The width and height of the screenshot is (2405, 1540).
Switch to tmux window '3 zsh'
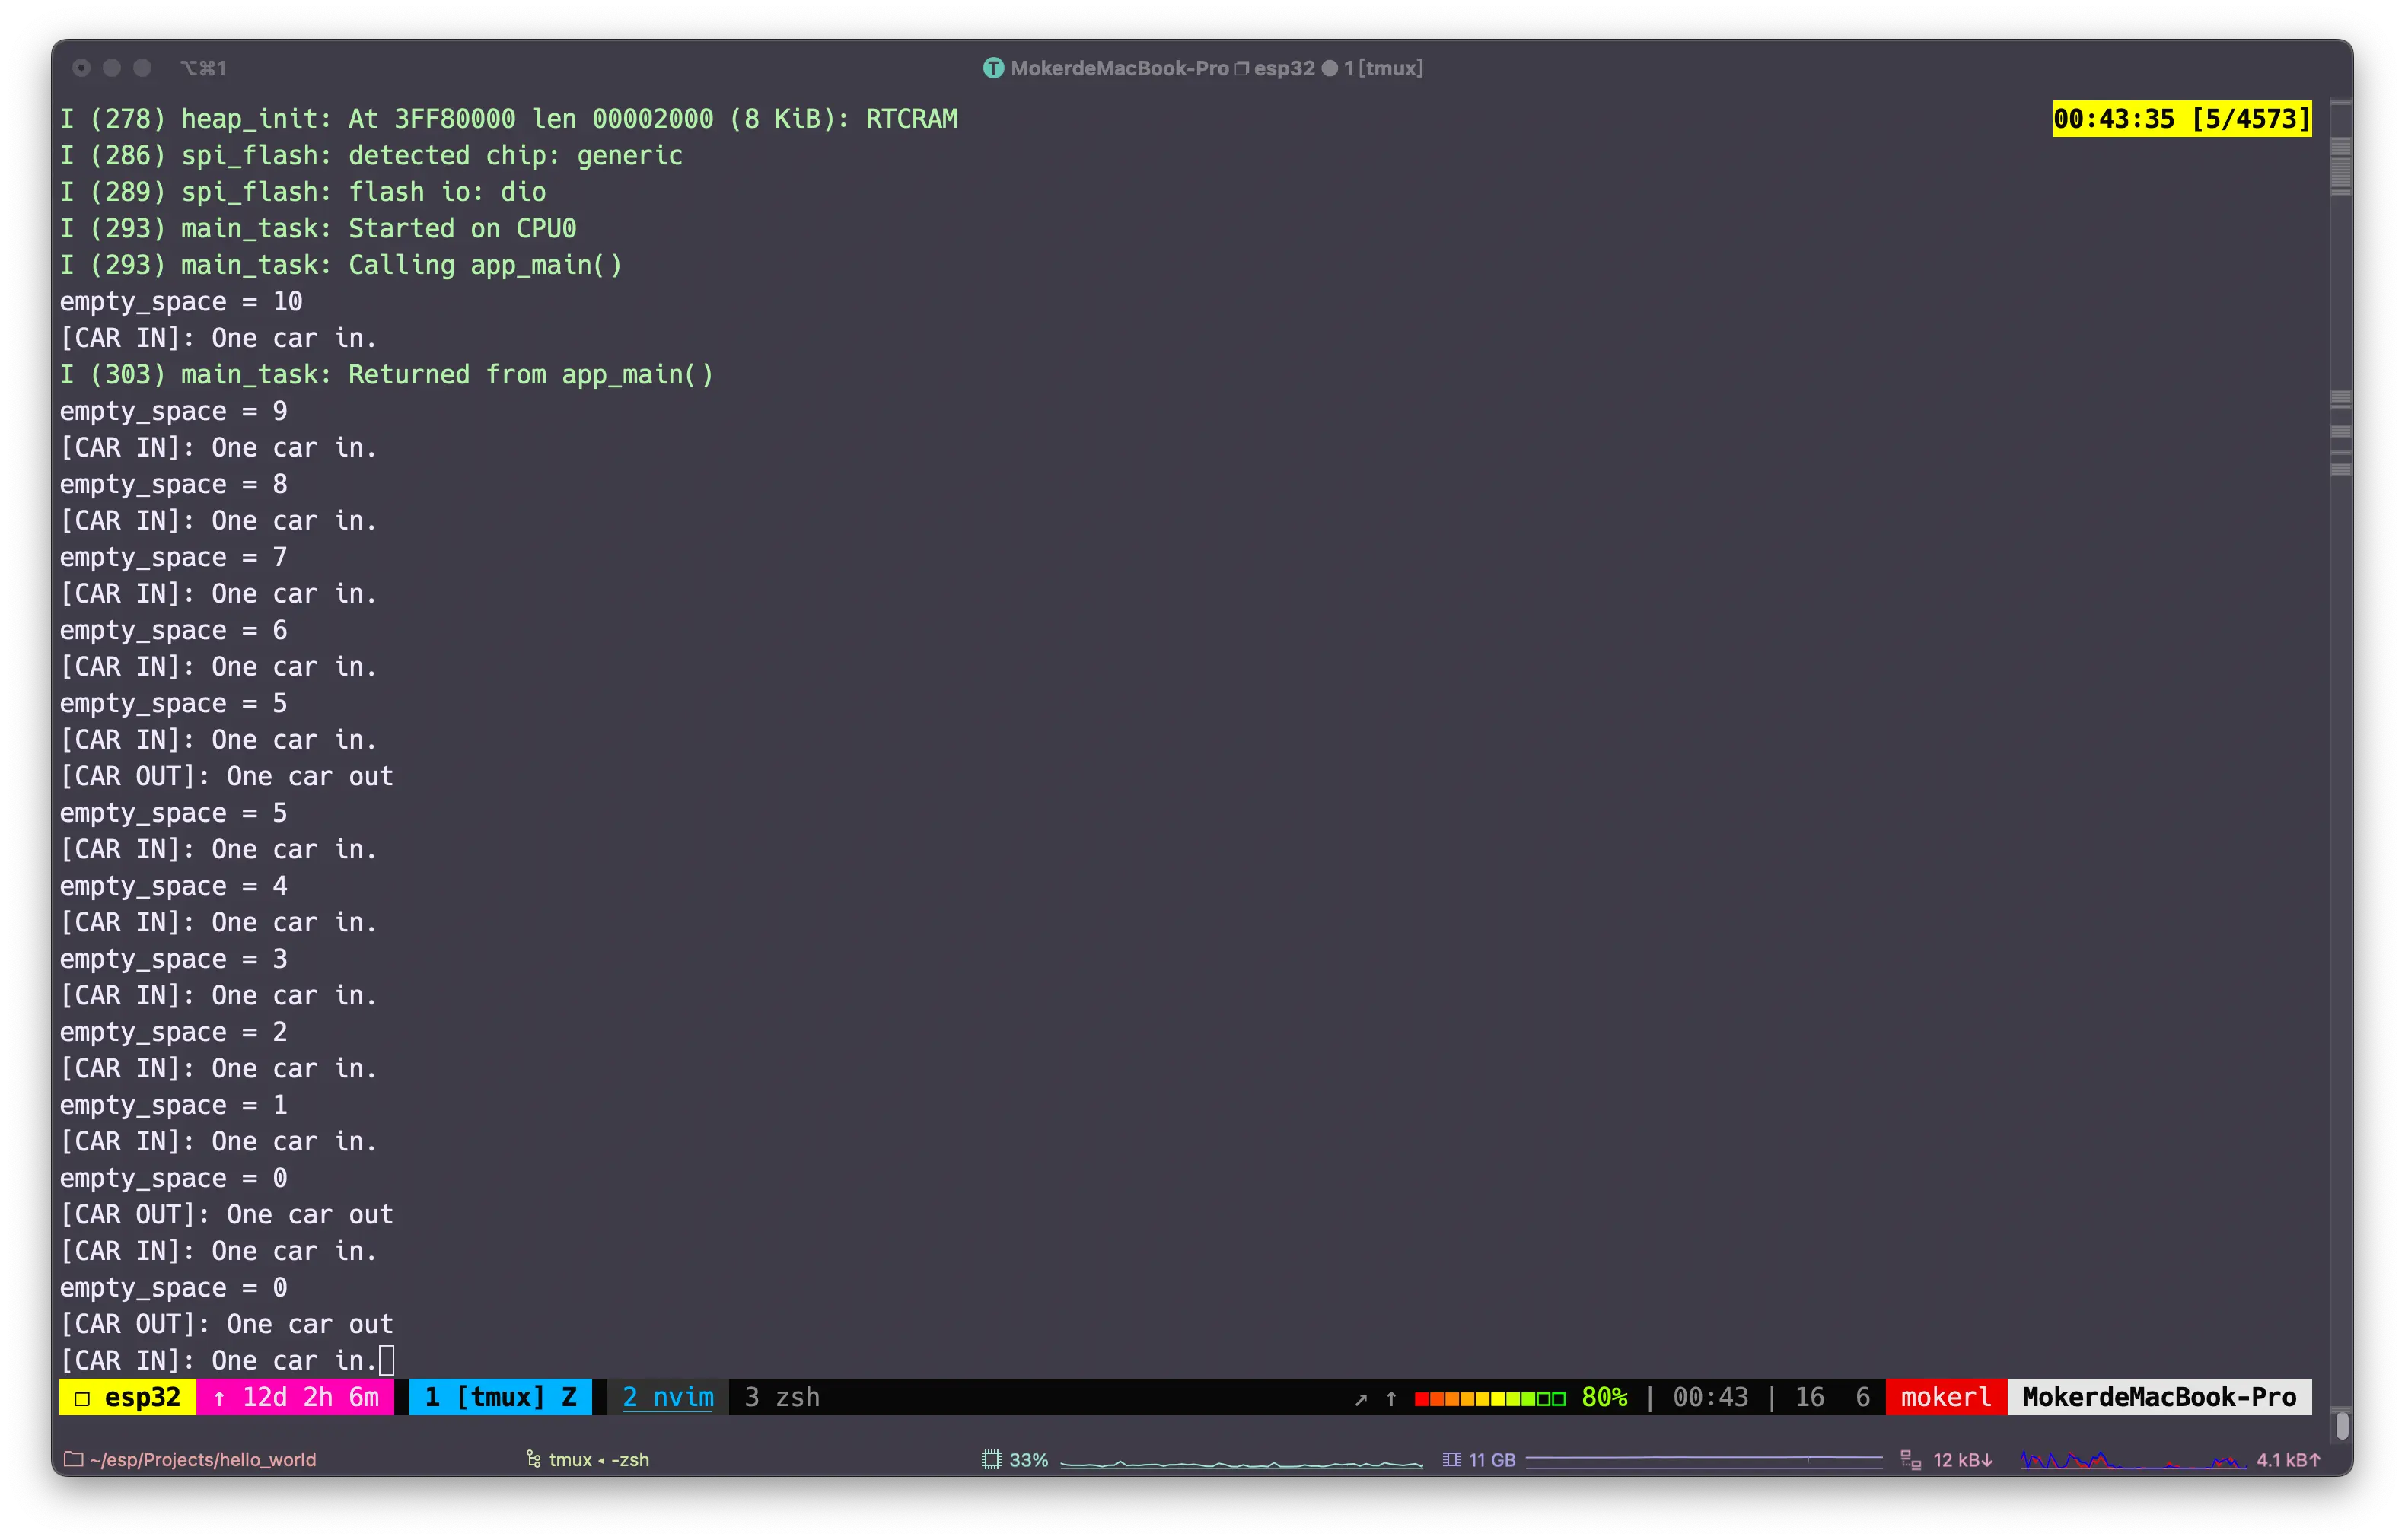tap(781, 1397)
